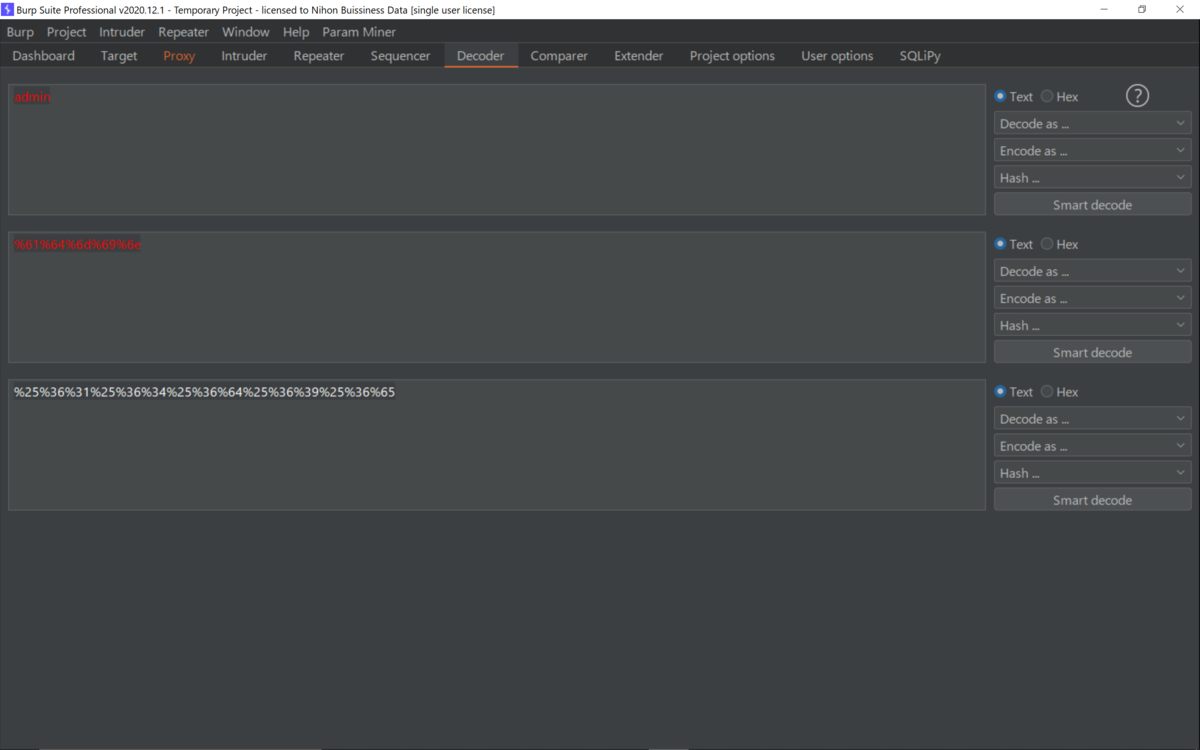Open 'Hash ...' dropdown for admin panel

tap(1092, 178)
